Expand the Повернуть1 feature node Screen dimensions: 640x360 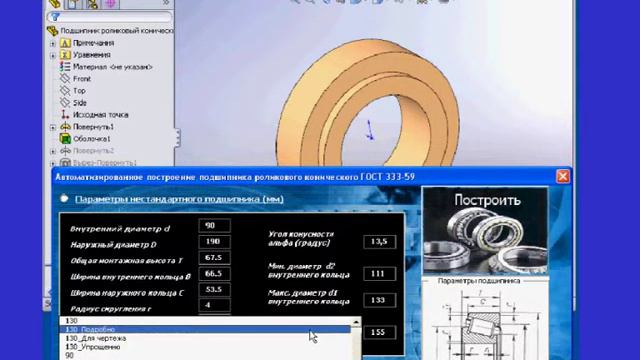point(53,127)
